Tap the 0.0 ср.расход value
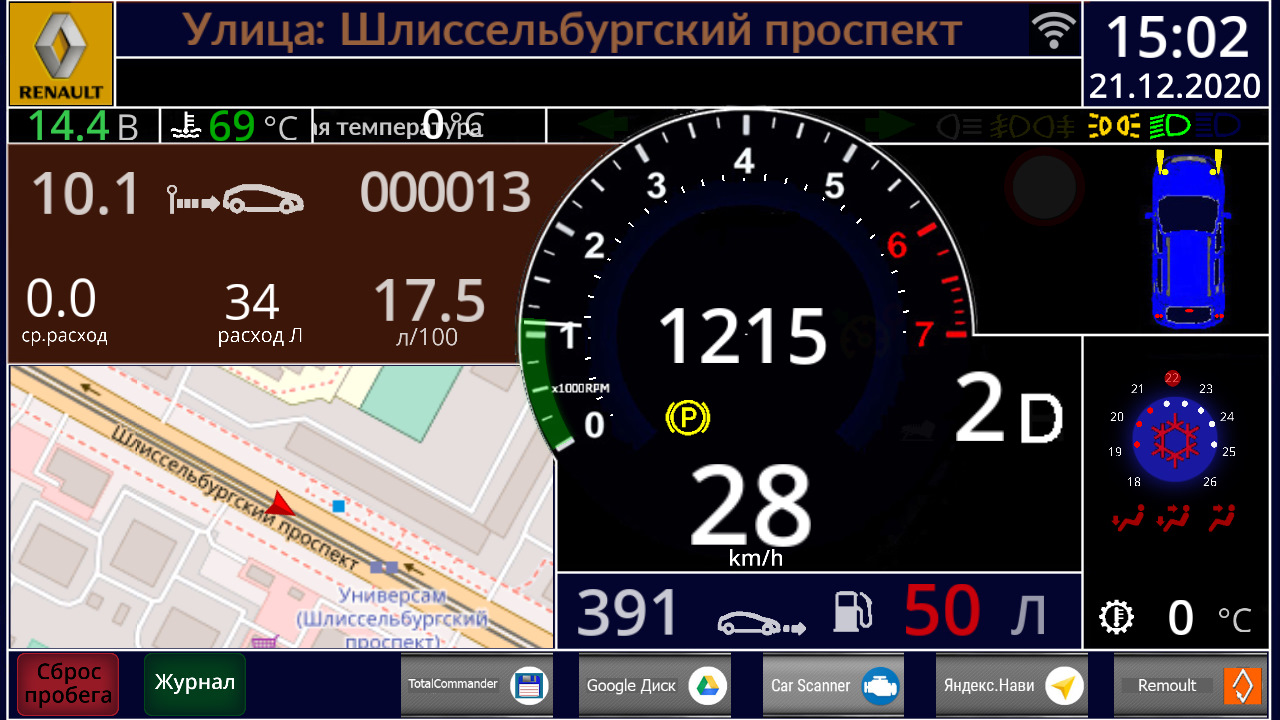Image resolution: width=1280 pixels, height=720 pixels. [61, 299]
